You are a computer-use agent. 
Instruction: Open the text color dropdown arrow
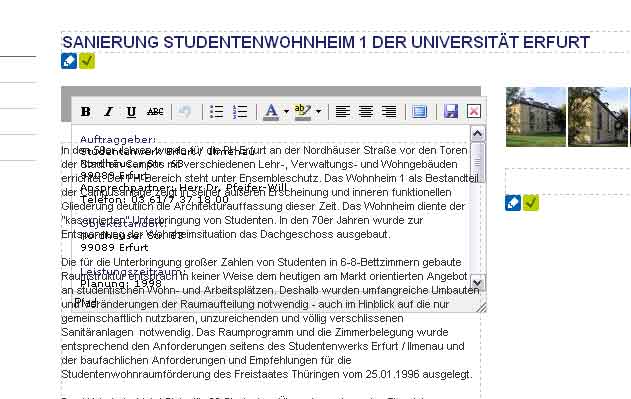click(286, 112)
